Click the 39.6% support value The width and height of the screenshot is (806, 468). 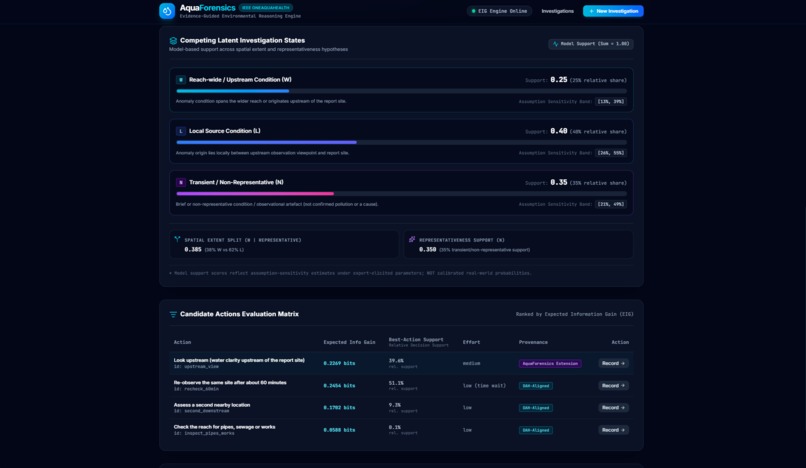click(396, 361)
